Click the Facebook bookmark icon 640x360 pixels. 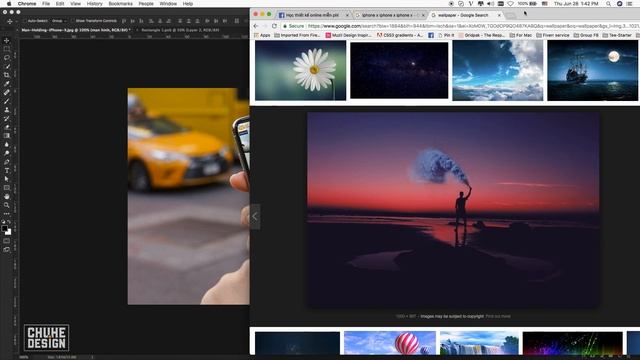coord(431,36)
